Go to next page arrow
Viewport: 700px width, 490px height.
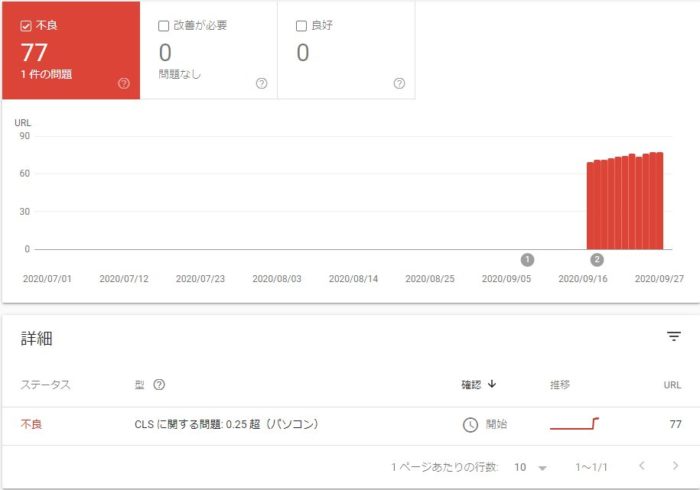point(675,466)
